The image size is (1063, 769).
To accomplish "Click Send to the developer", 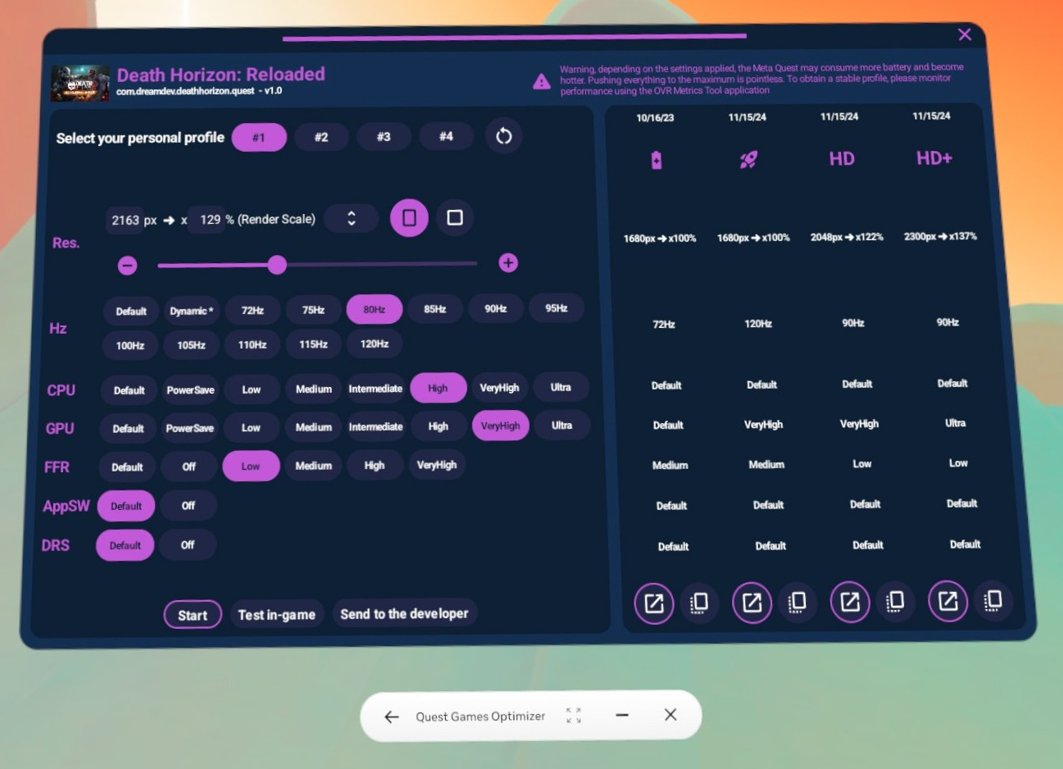I will point(404,614).
